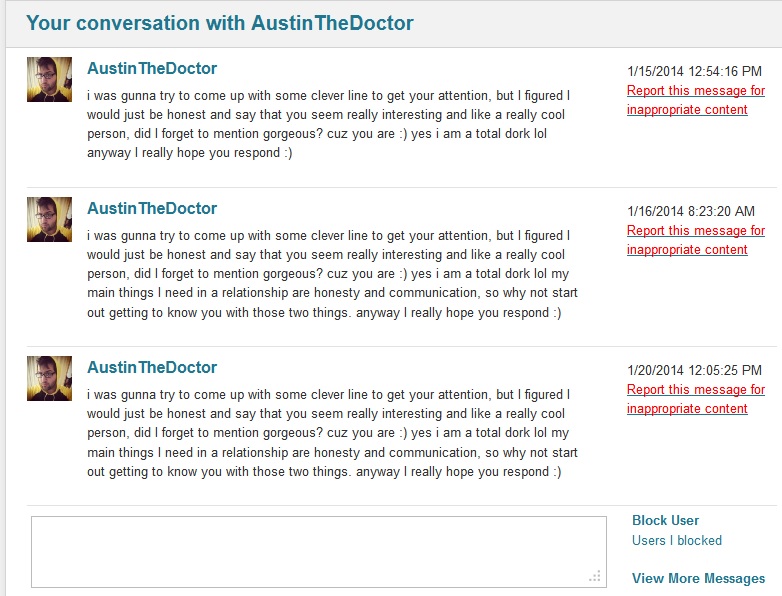Click the 1/16/2014 8:23:20 AM timestamp

pyautogui.click(x=691, y=211)
